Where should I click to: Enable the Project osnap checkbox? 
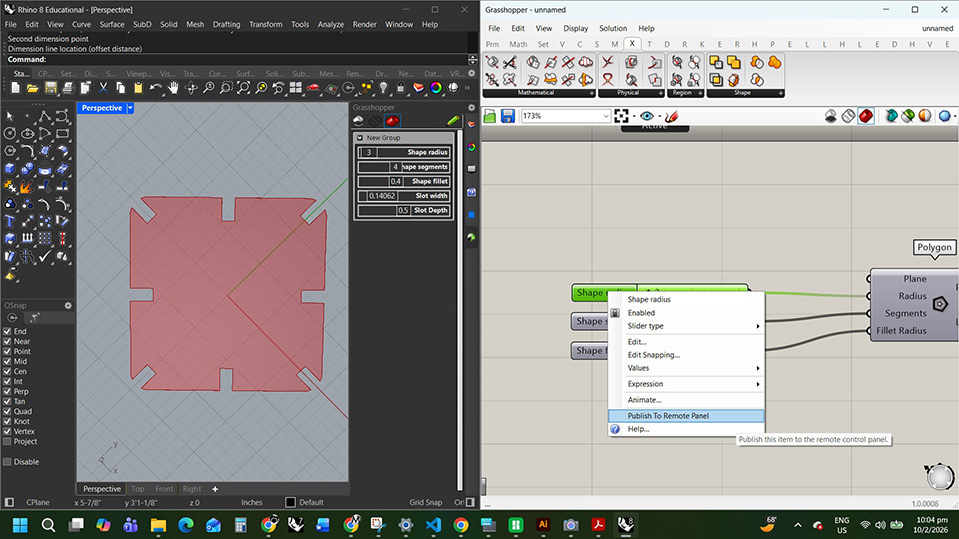[8, 441]
